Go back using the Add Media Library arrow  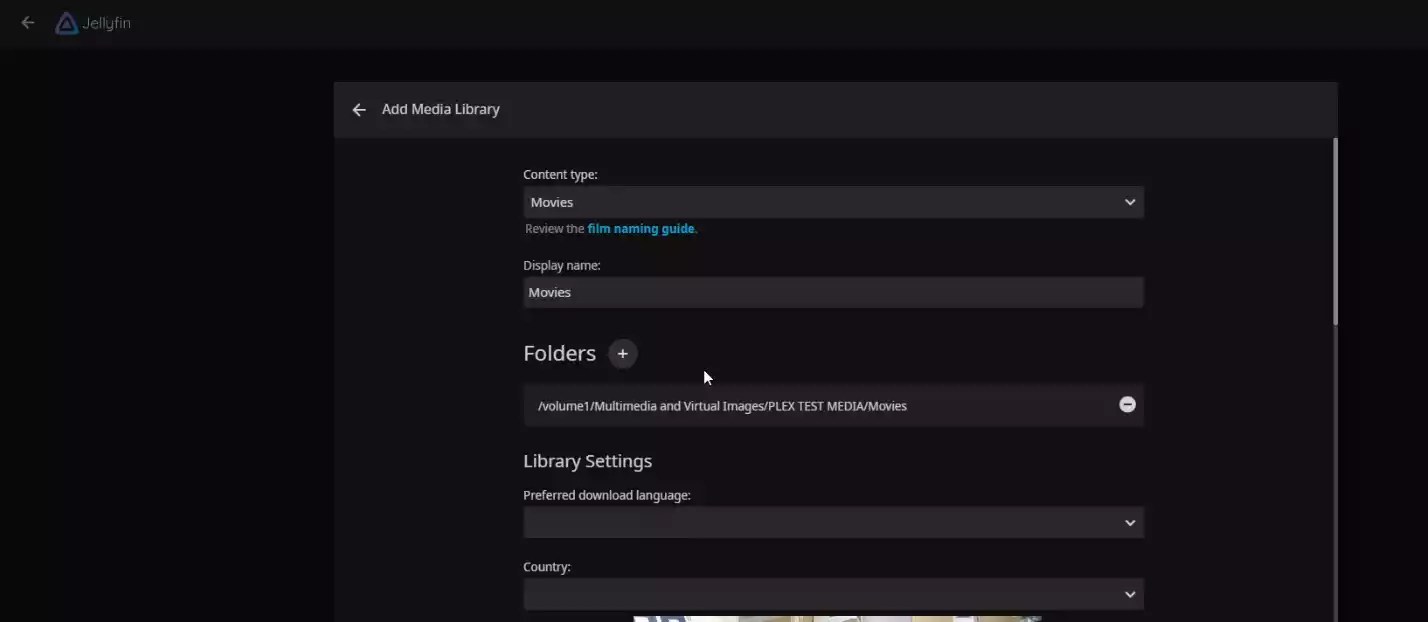coord(359,109)
